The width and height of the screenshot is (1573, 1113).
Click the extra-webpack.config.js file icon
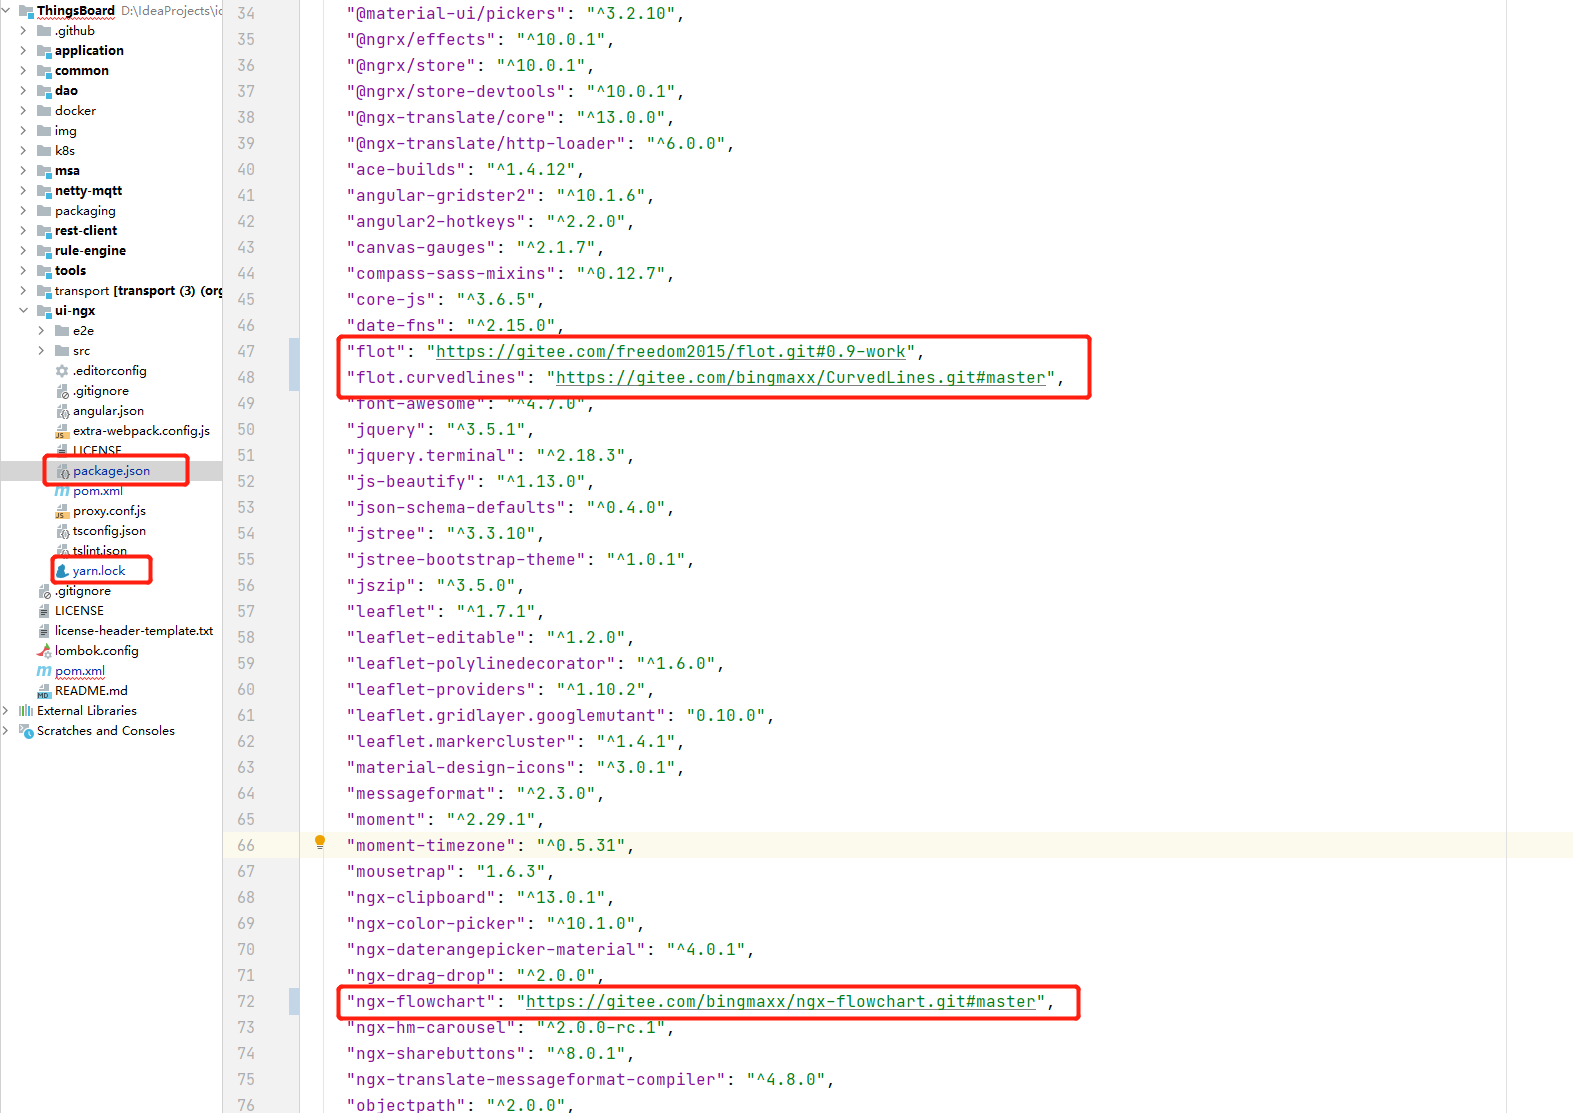pos(62,431)
